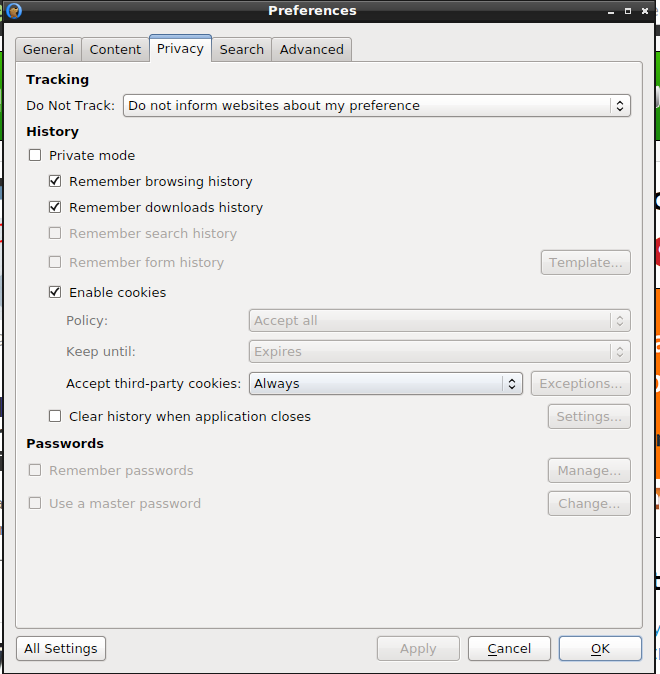Uncheck Remember downloads history

(x=55, y=207)
